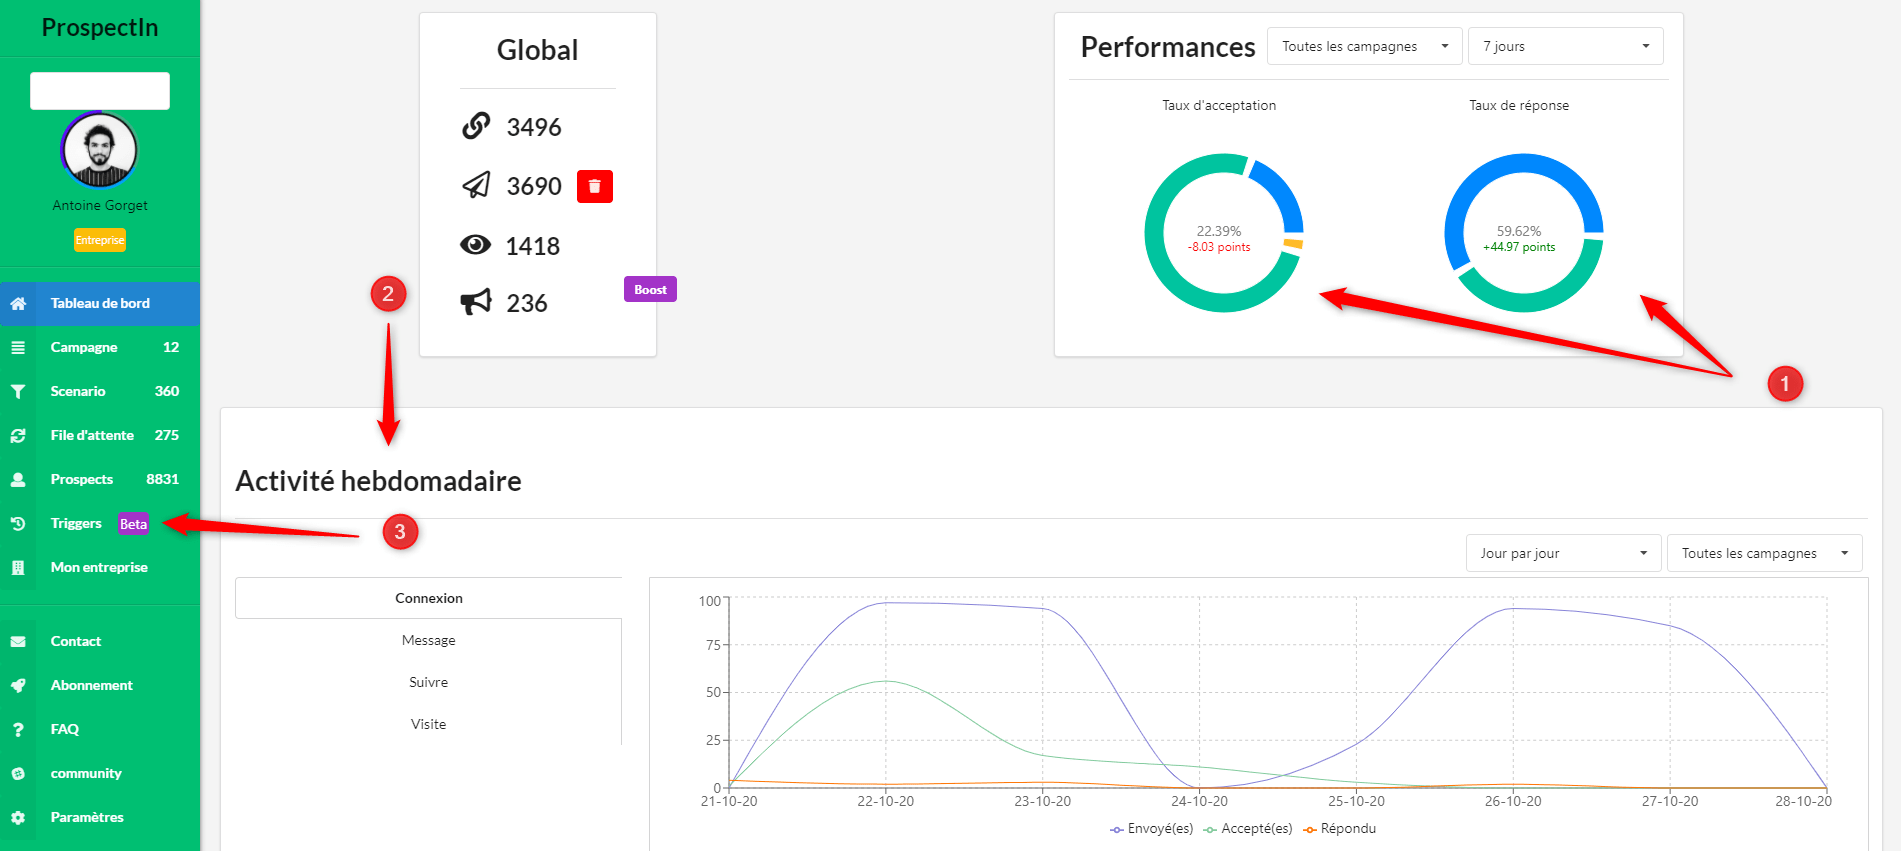The width and height of the screenshot is (1901, 851).
Task: Click the home icon for Tableau de bord
Action: click(18, 303)
